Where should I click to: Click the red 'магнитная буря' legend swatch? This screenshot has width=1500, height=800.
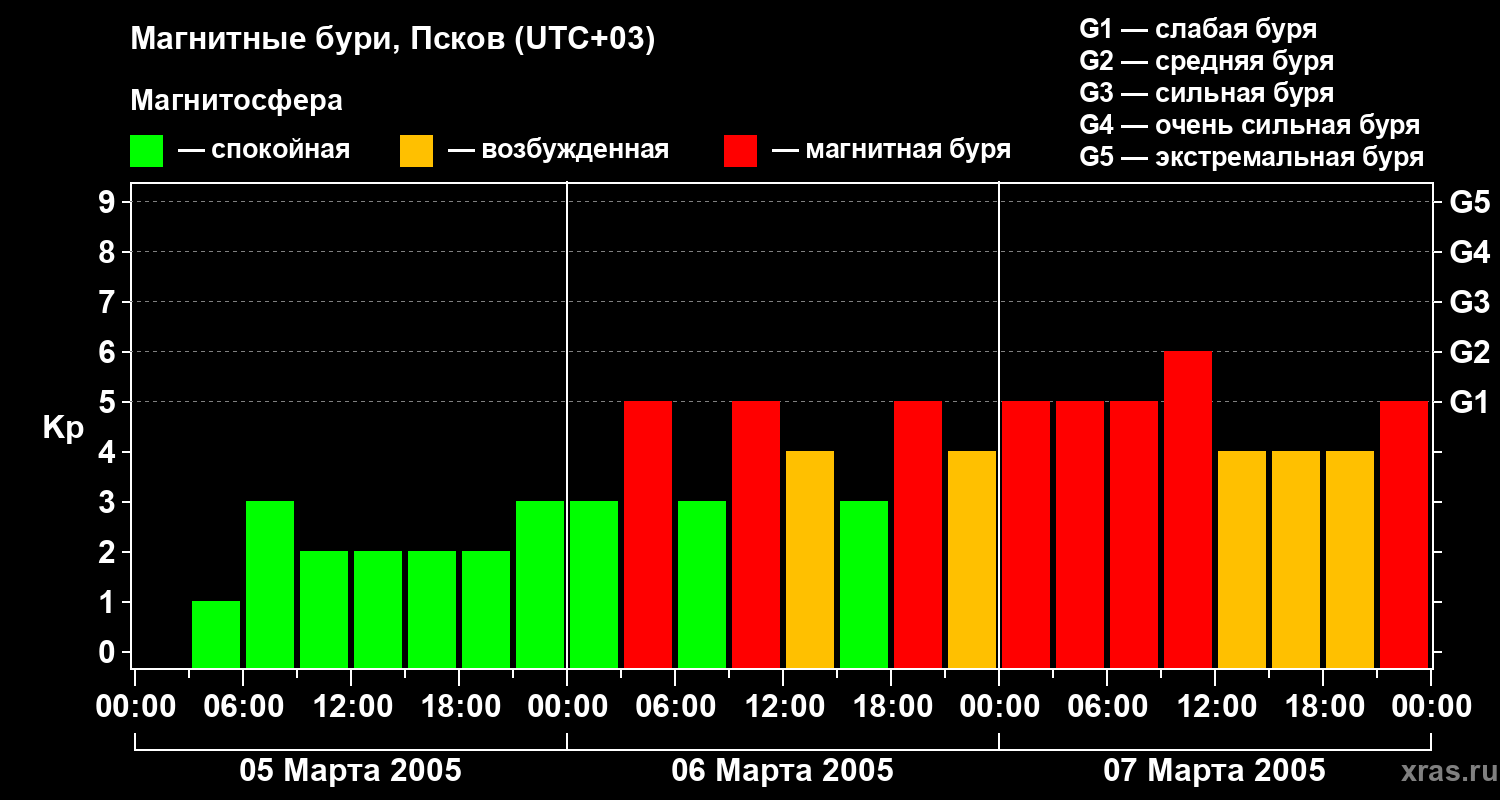pos(740,151)
